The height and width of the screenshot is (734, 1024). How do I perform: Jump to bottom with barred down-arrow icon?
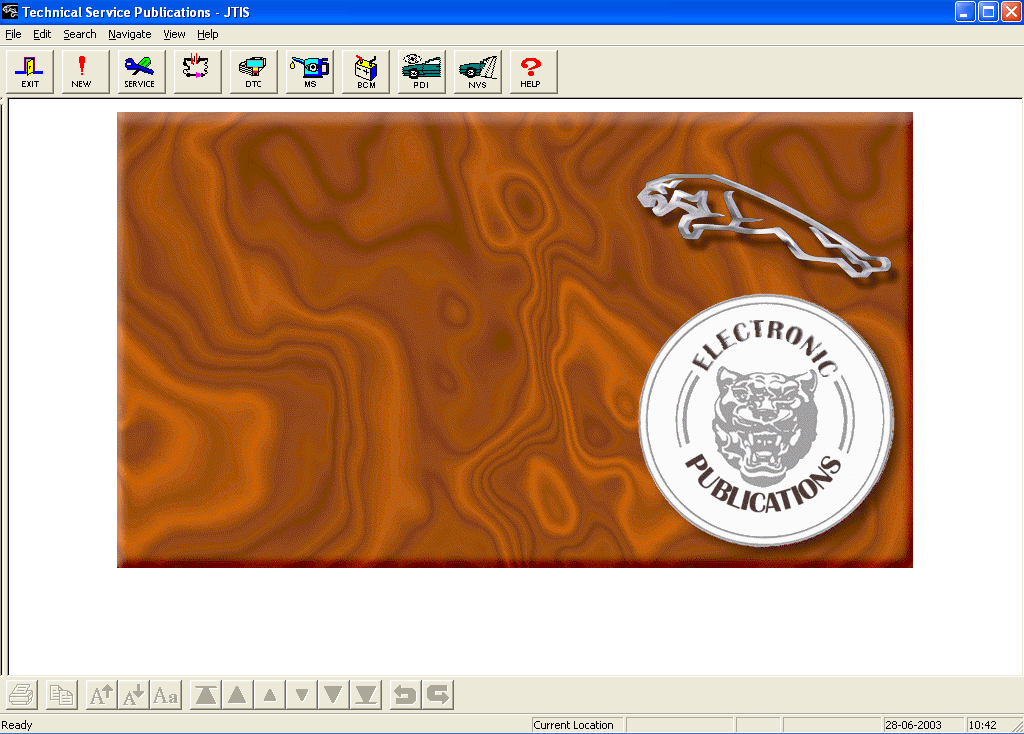coord(366,695)
